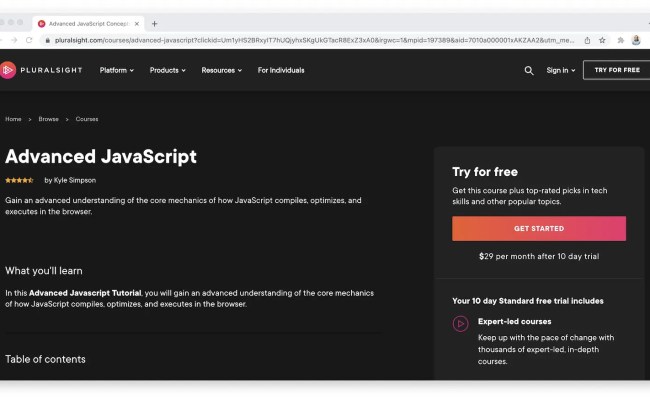This screenshot has width=650, height=400.
Task: Click the browser forward arrow
Action: 14,40
